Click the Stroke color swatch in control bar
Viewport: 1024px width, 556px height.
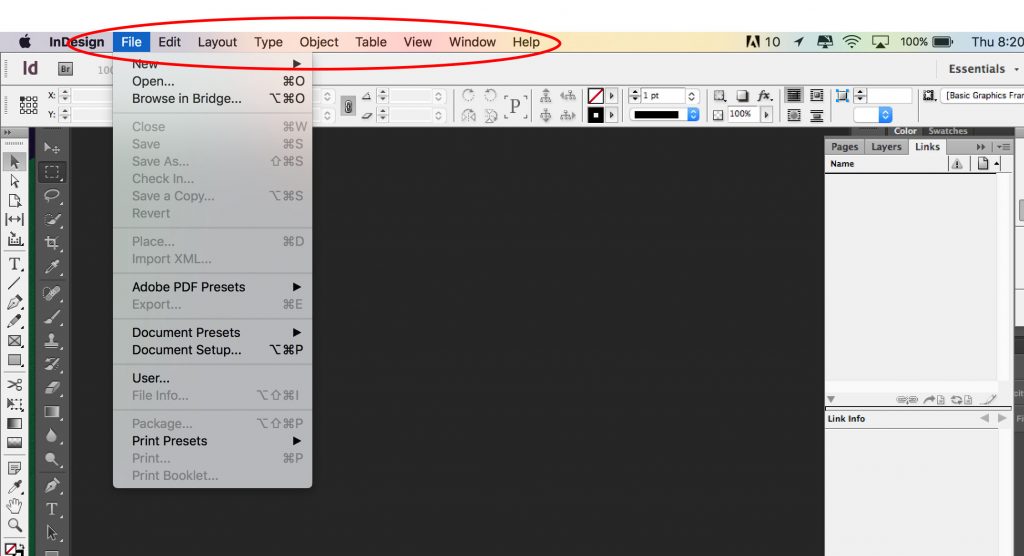(596, 115)
